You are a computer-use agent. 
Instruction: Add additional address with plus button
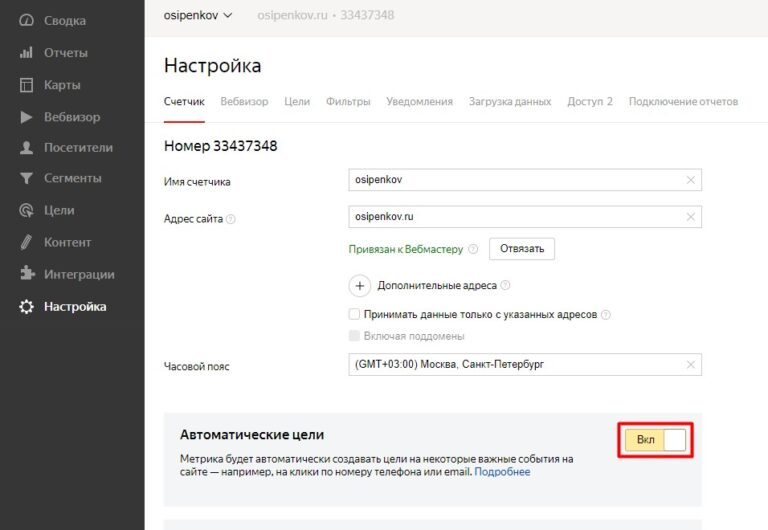[360, 286]
